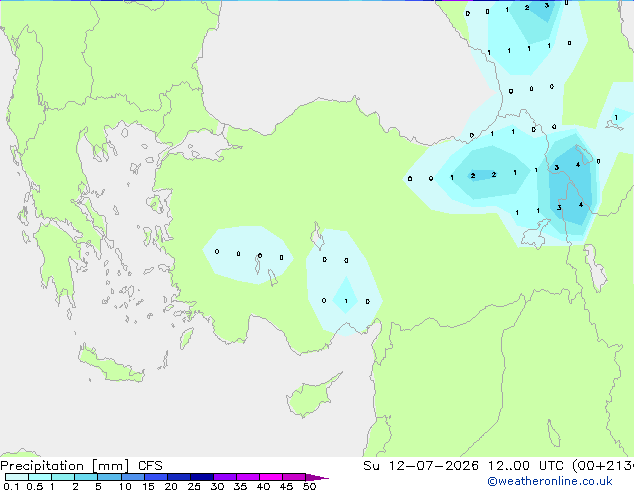Click the 1–2 mm legend color swatch
Viewport: 634px width, 490px height.
(63, 477)
